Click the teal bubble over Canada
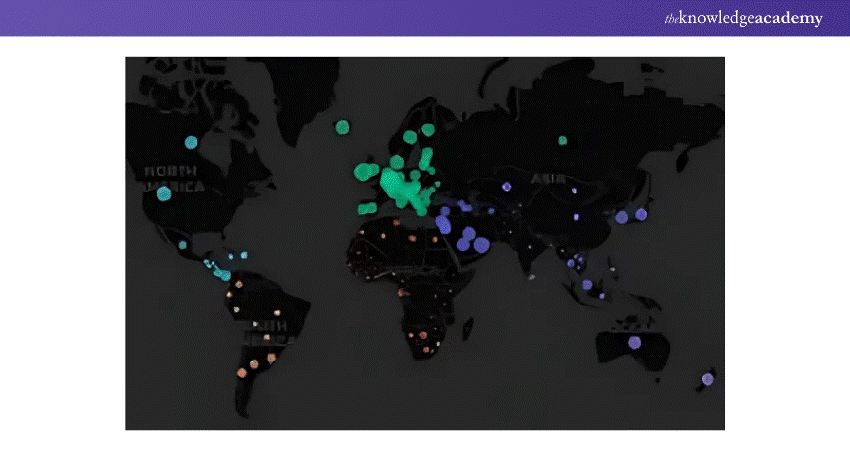The image size is (850, 450). click(191, 142)
